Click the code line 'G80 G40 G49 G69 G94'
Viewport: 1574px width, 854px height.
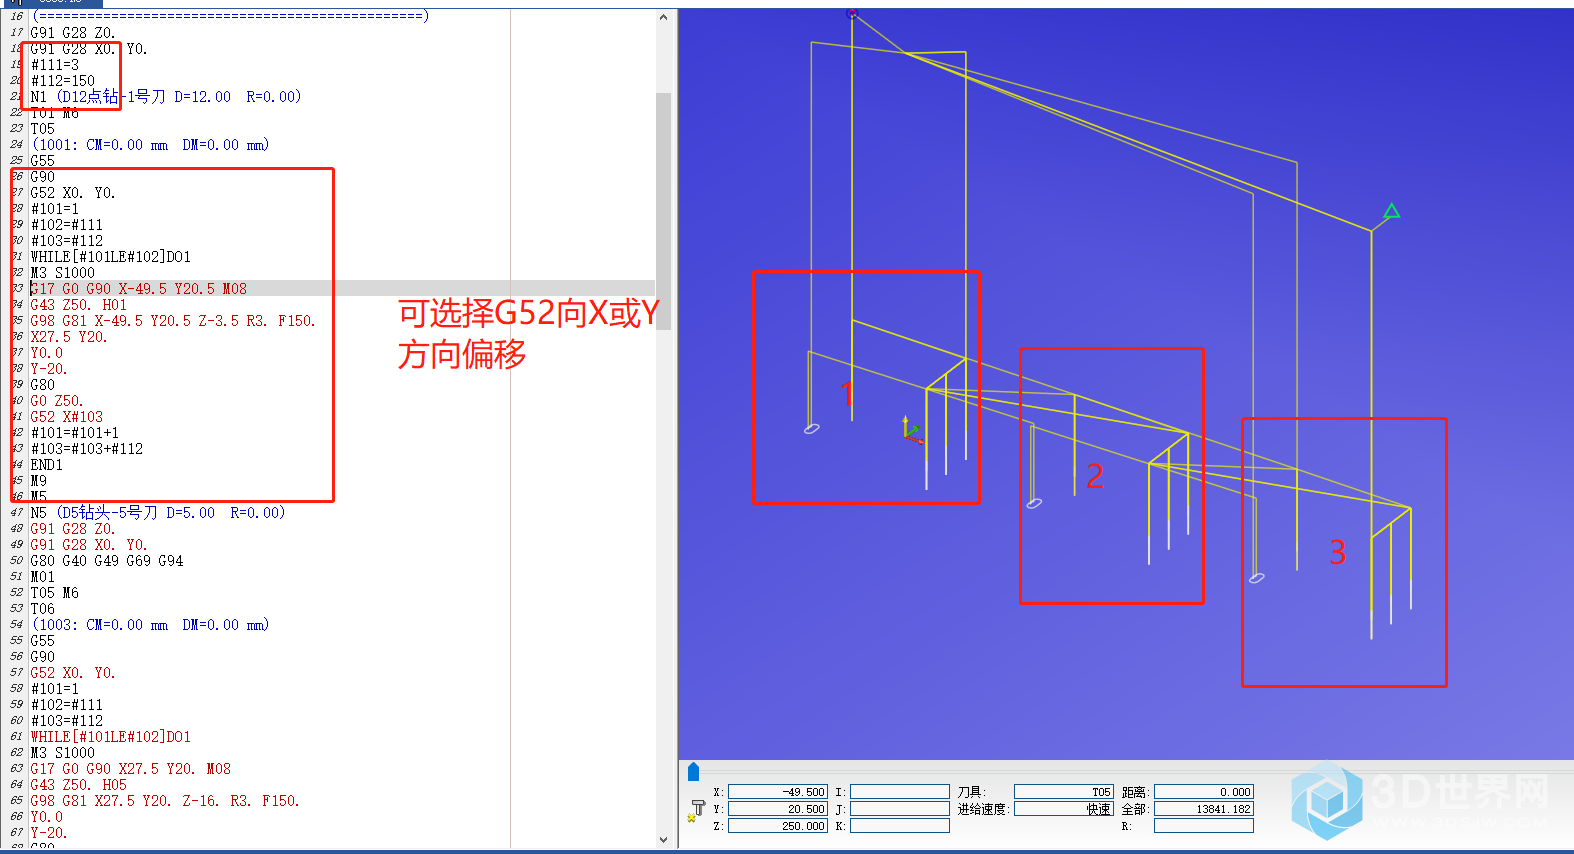107,561
